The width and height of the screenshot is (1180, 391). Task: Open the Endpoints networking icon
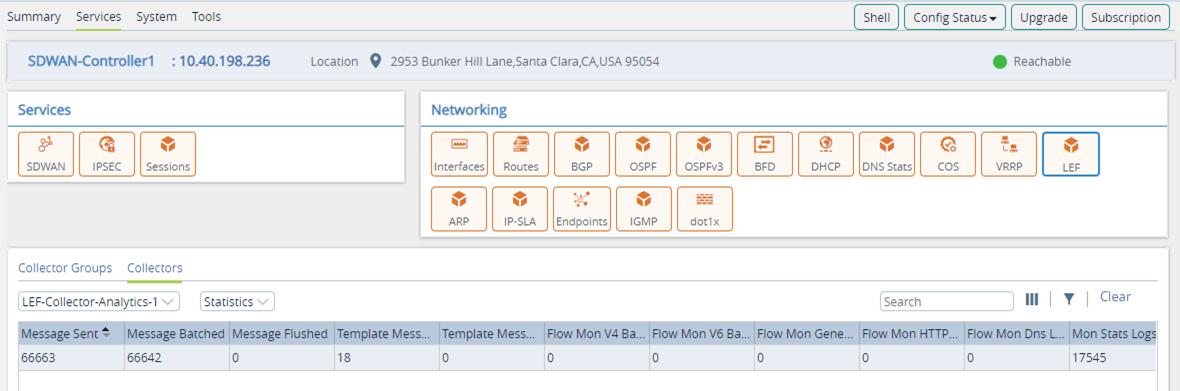click(x=582, y=209)
